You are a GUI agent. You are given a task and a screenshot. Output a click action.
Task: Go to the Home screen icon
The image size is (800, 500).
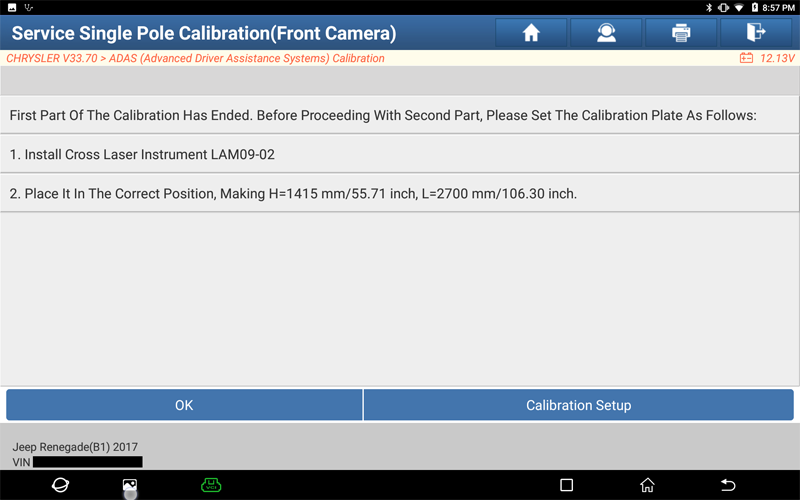(531, 33)
